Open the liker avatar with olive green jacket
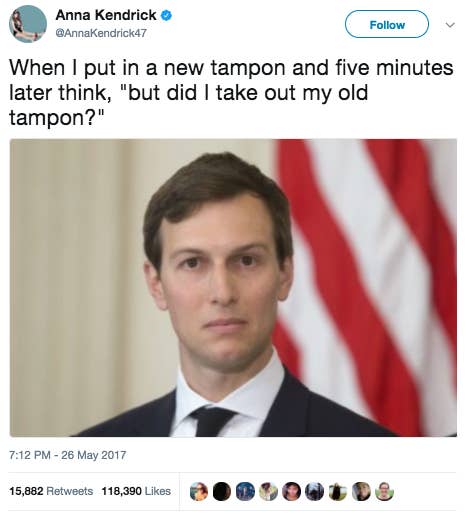Viewport: 470px width, 520px height. point(268,491)
